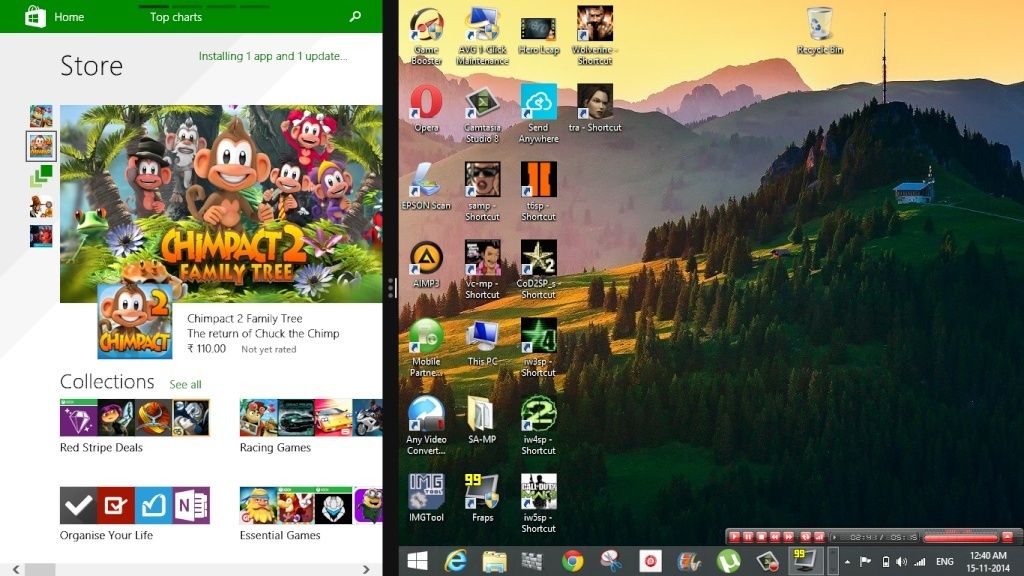Click fast-forward in the mini player widget
The width and height of the screenshot is (1024, 576).
point(789,537)
